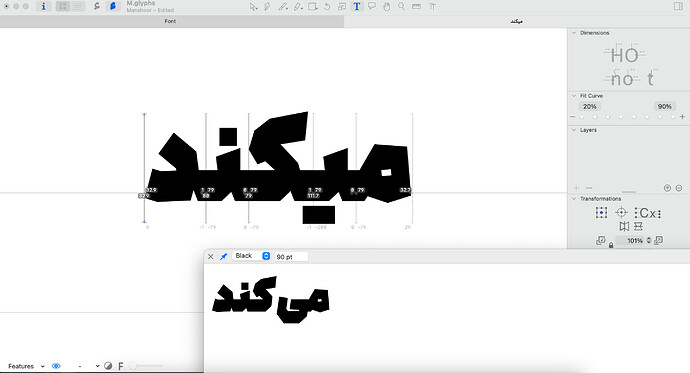The width and height of the screenshot is (690, 373).
Task: Close the preview panel
Action: click(210, 256)
